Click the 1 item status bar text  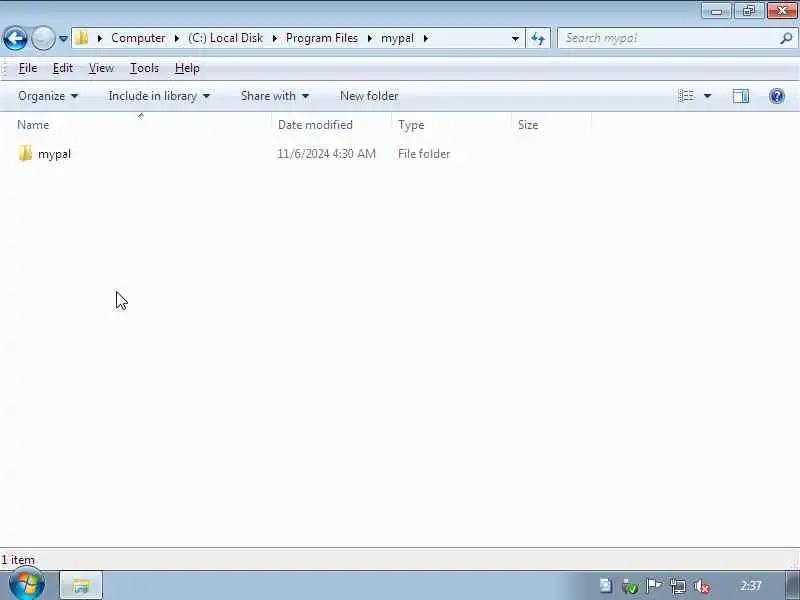(x=18, y=560)
